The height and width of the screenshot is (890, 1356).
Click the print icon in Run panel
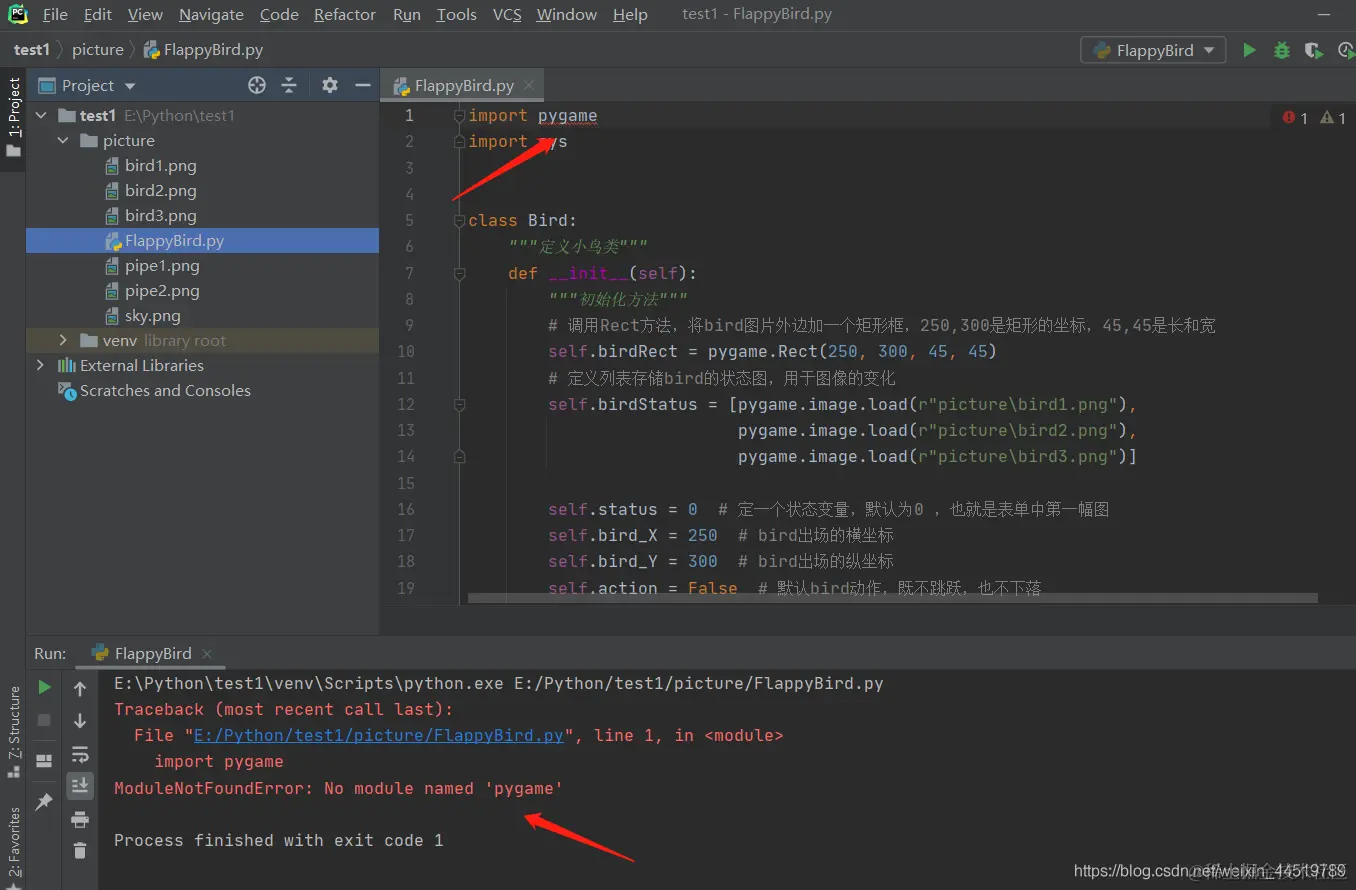(x=80, y=820)
